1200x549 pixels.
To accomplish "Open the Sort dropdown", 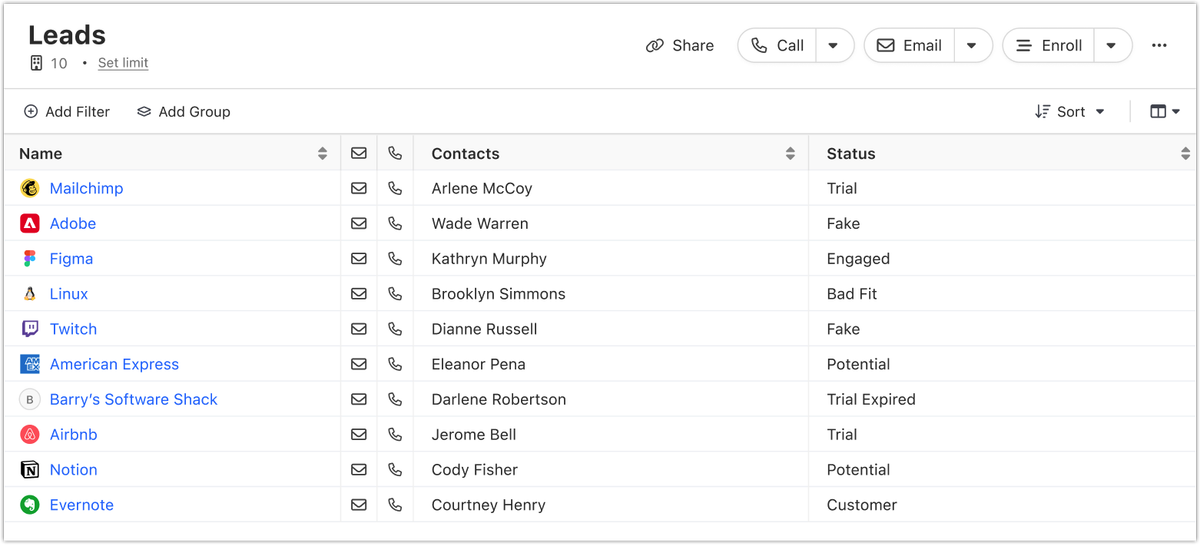I will pos(1070,112).
